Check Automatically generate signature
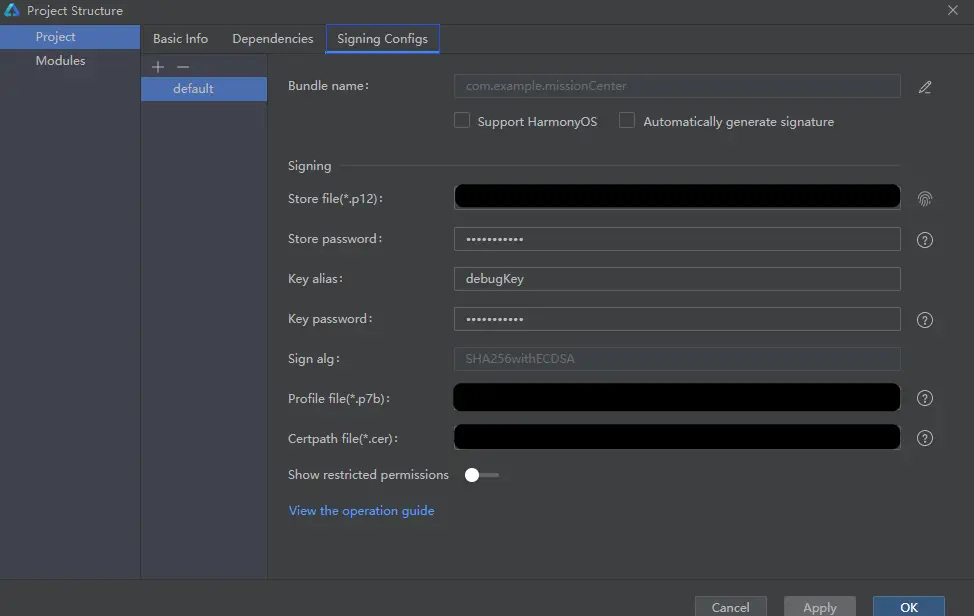This screenshot has width=974, height=616. click(627, 121)
